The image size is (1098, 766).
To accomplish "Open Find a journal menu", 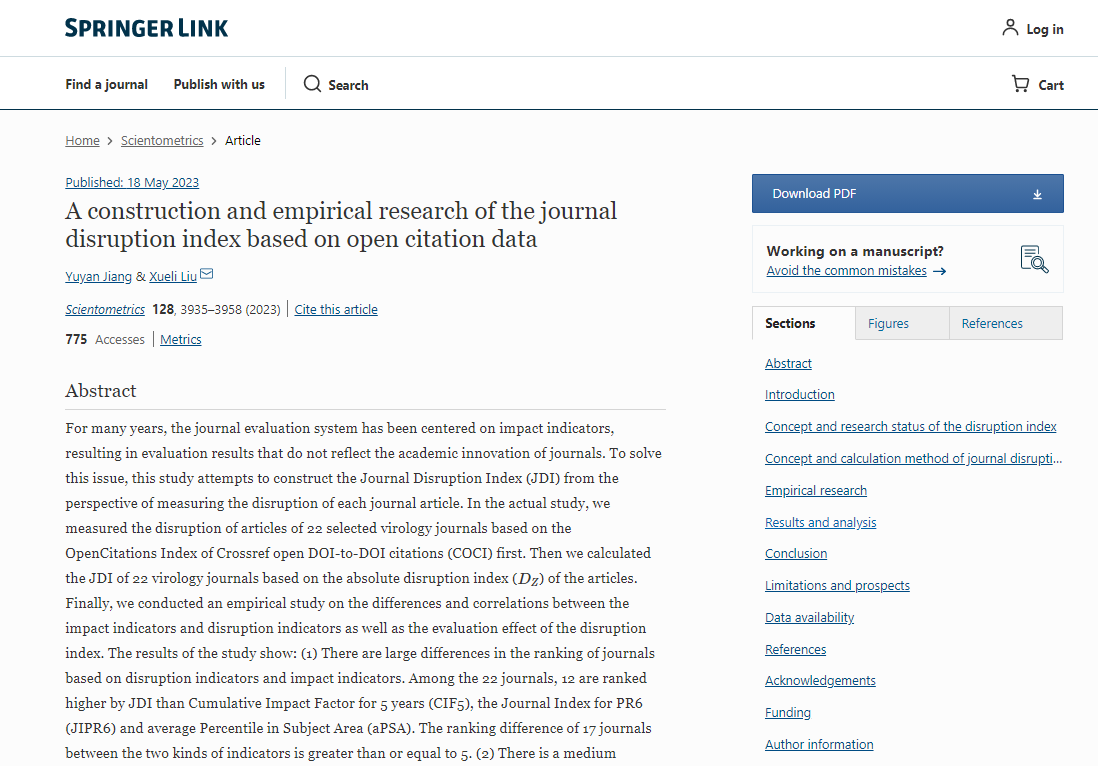I will click(106, 84).
